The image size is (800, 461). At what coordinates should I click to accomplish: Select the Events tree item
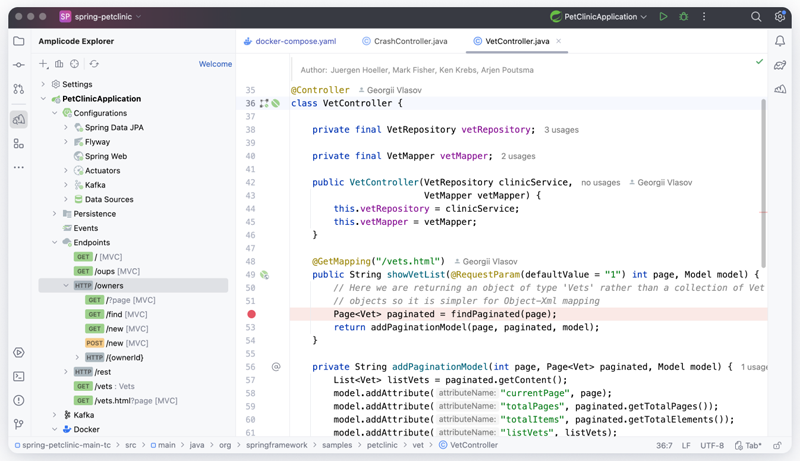coord(80,228)
